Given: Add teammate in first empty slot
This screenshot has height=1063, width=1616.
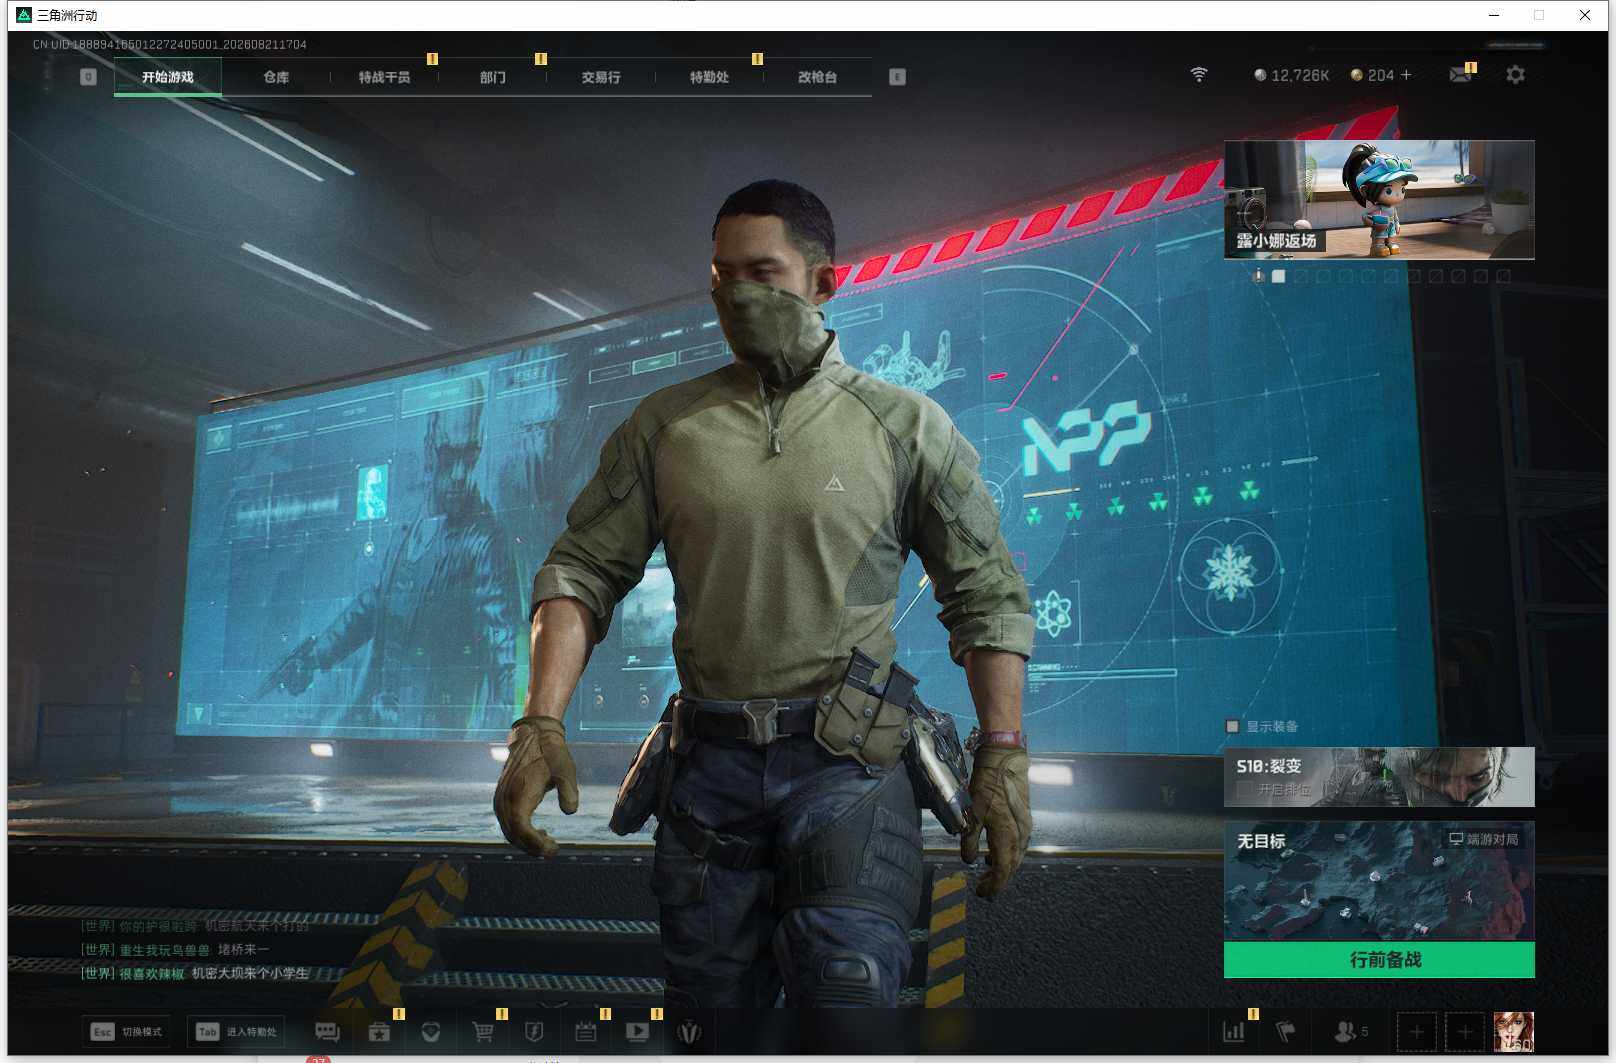Looking at the screenshot, I should point(1416,1032).
